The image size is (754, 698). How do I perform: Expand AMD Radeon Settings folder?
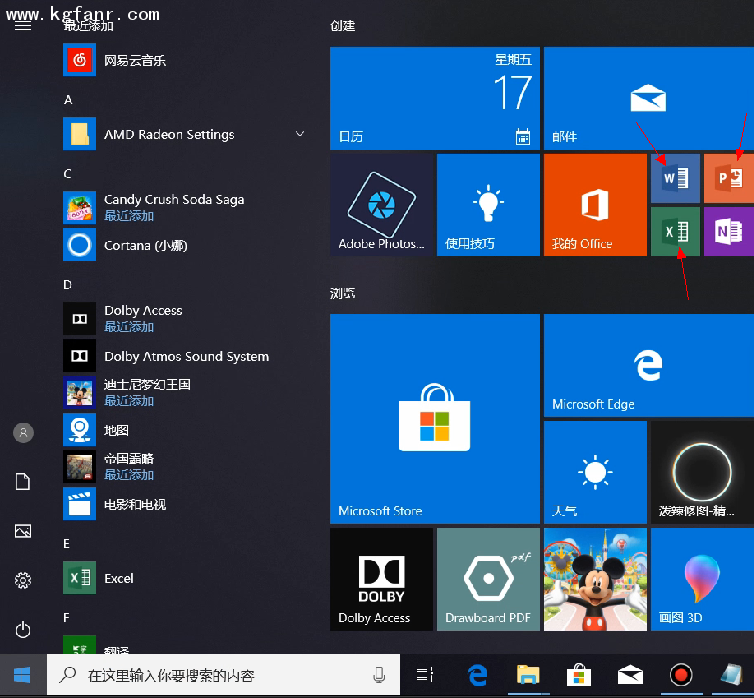click(300, 134)
